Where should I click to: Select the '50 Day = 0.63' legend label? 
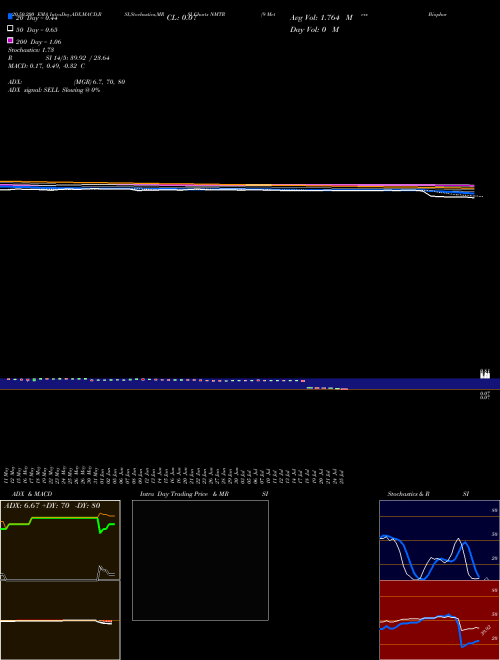tap(37, 30)
